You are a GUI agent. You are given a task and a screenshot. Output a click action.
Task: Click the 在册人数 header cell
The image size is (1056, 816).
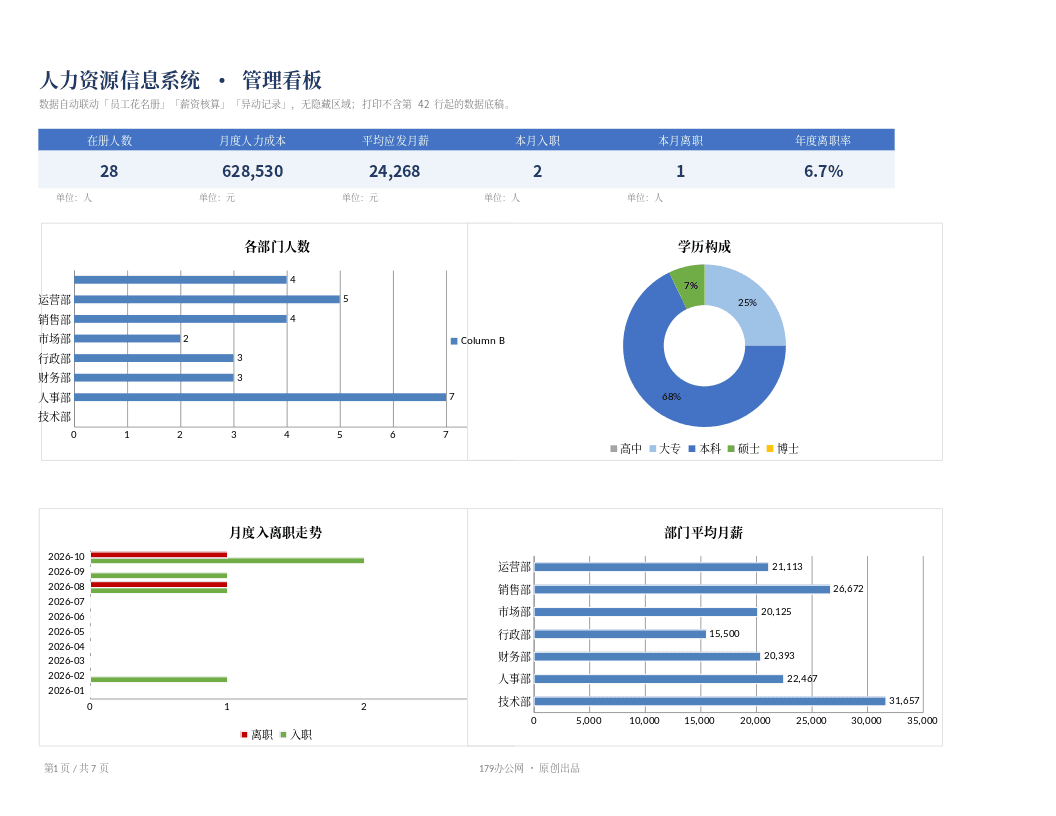point(109,140)
